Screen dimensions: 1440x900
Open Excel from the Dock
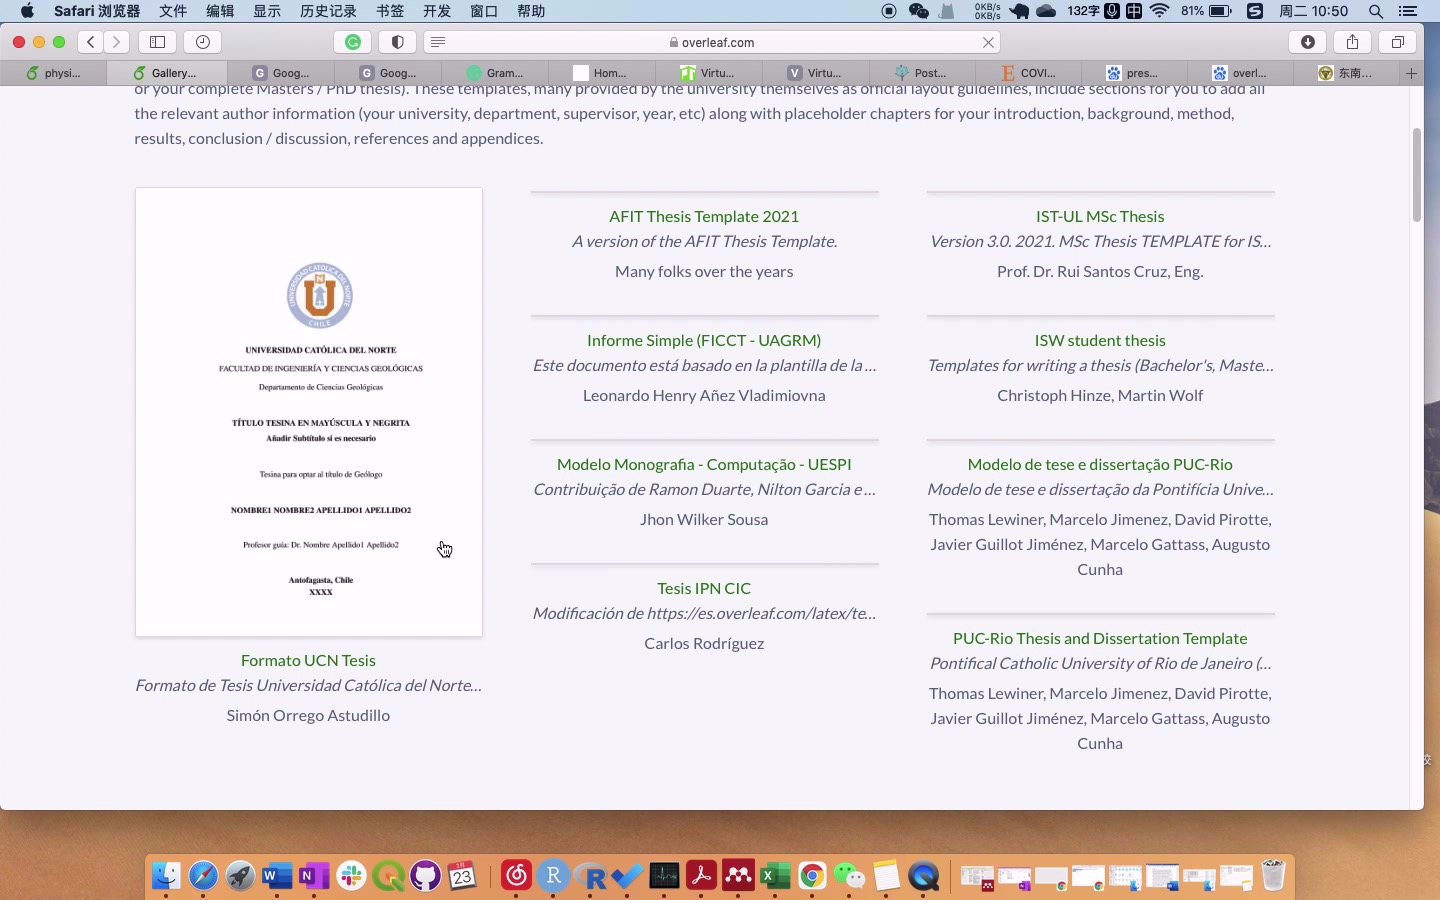(x=775, y=877)
